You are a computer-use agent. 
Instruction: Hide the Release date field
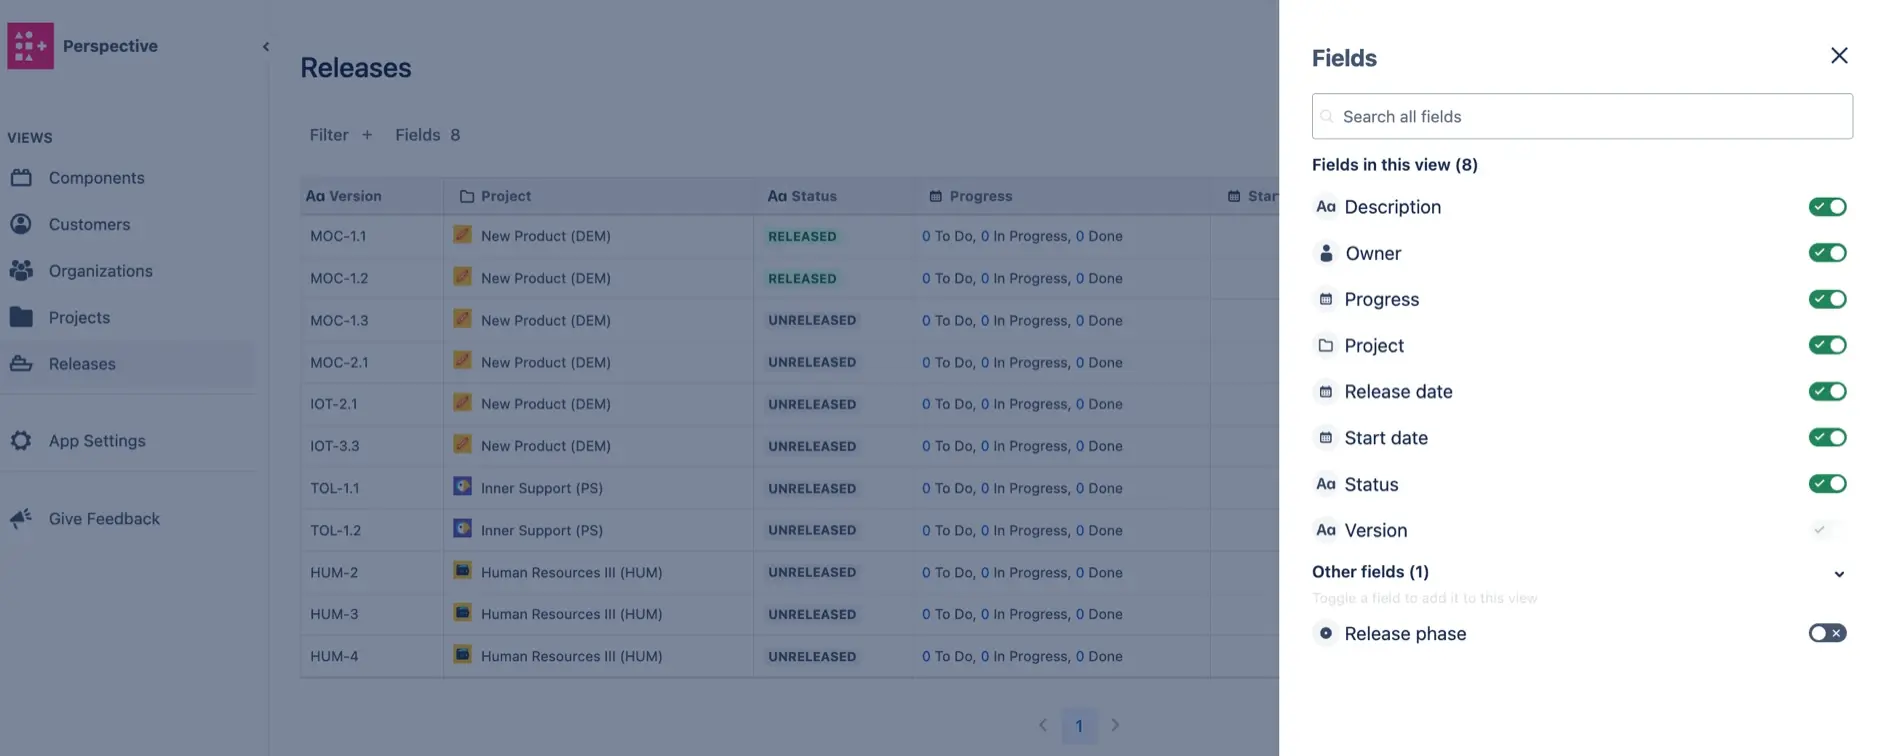(1826, 391)
